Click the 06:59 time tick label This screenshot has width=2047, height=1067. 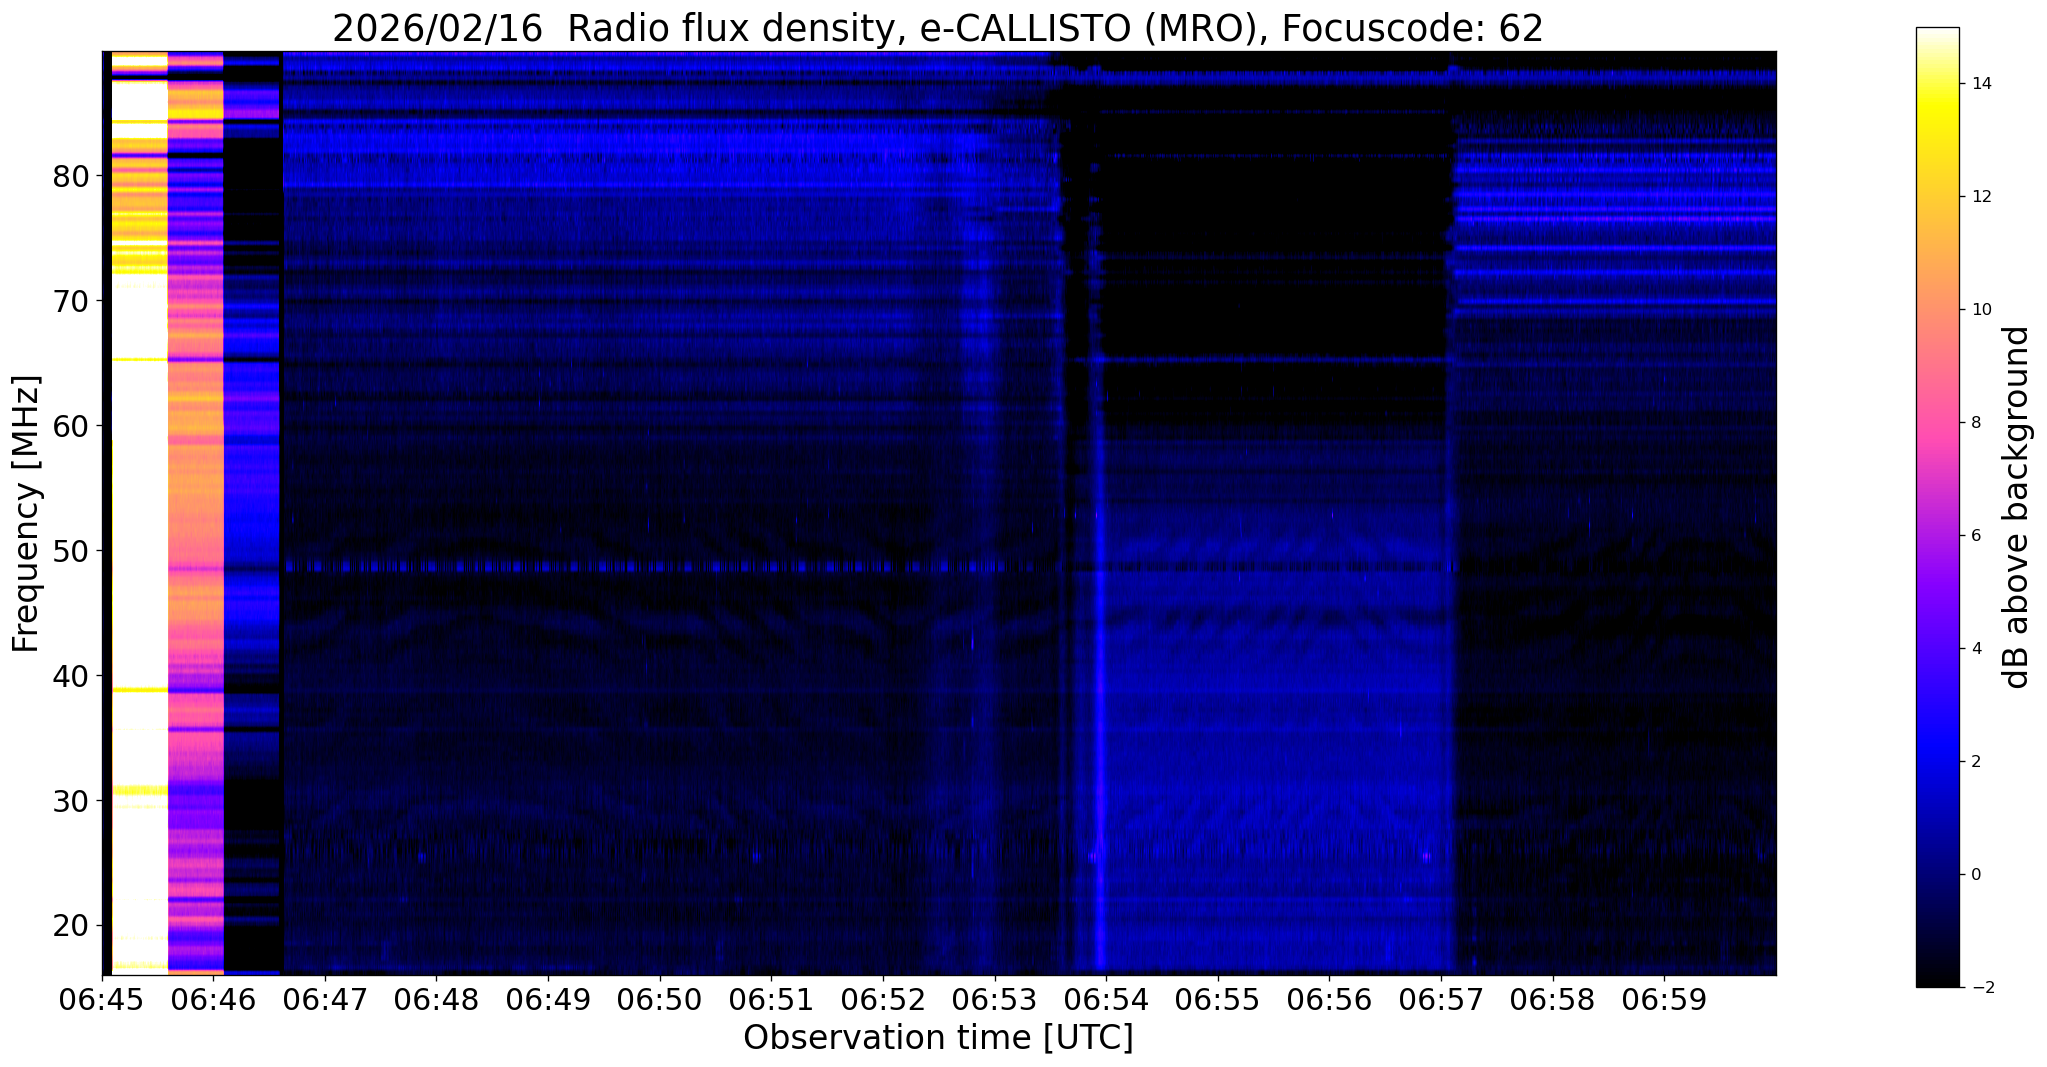pyautogui.click(x=1664, y=999)
